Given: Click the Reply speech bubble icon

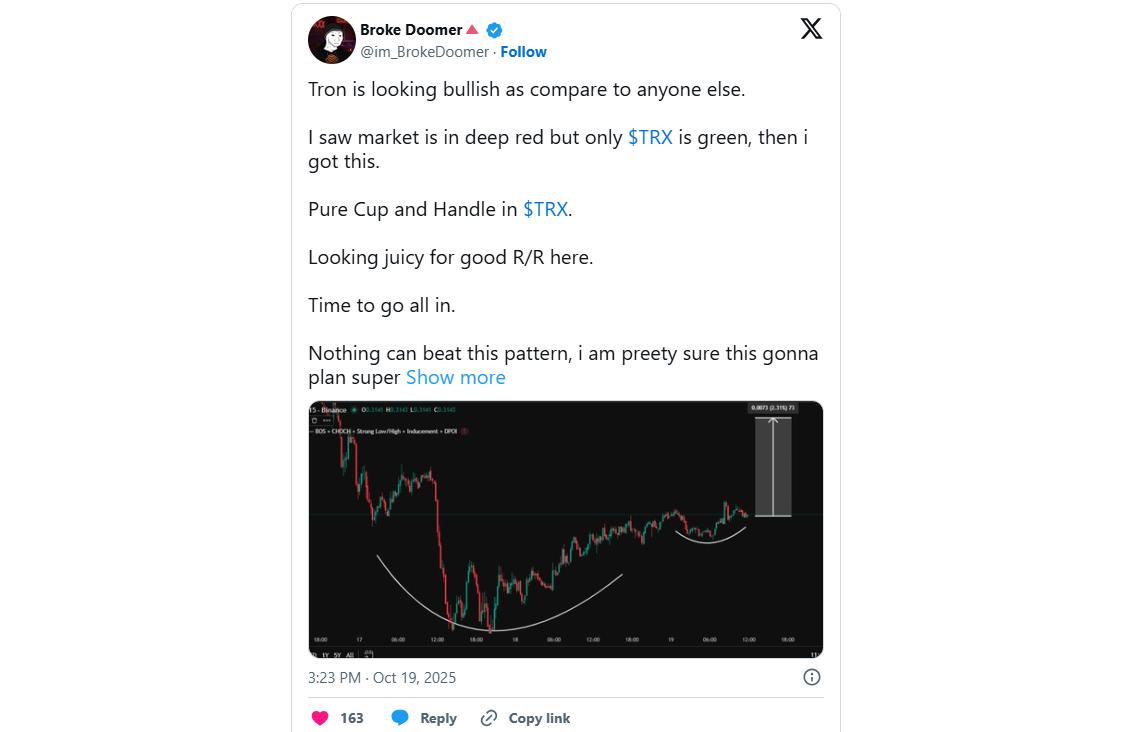Looking at the screenshot, I should 400,718.
